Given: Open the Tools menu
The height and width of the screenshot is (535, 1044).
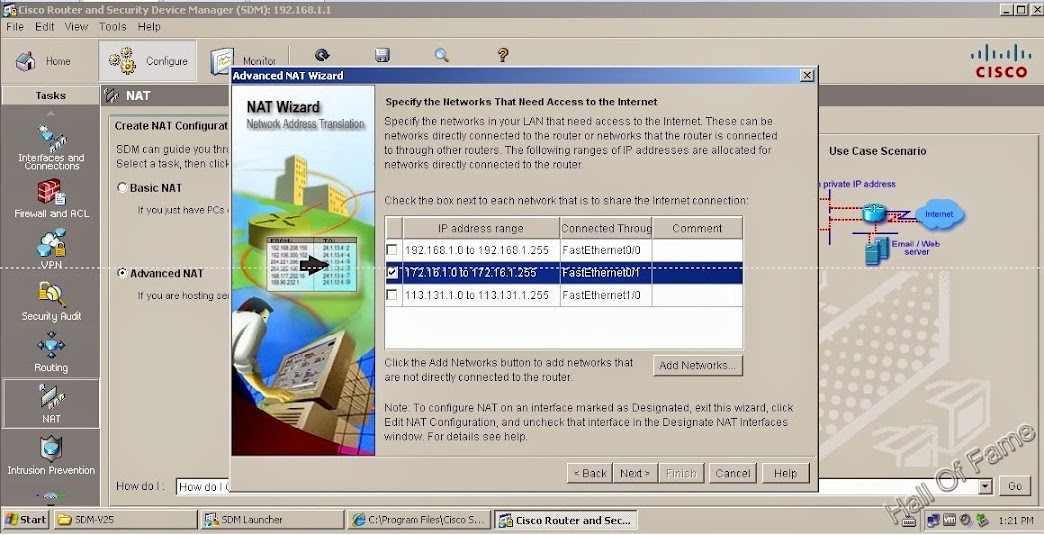Looking at the screenshot, I should (x=113, y=27).
